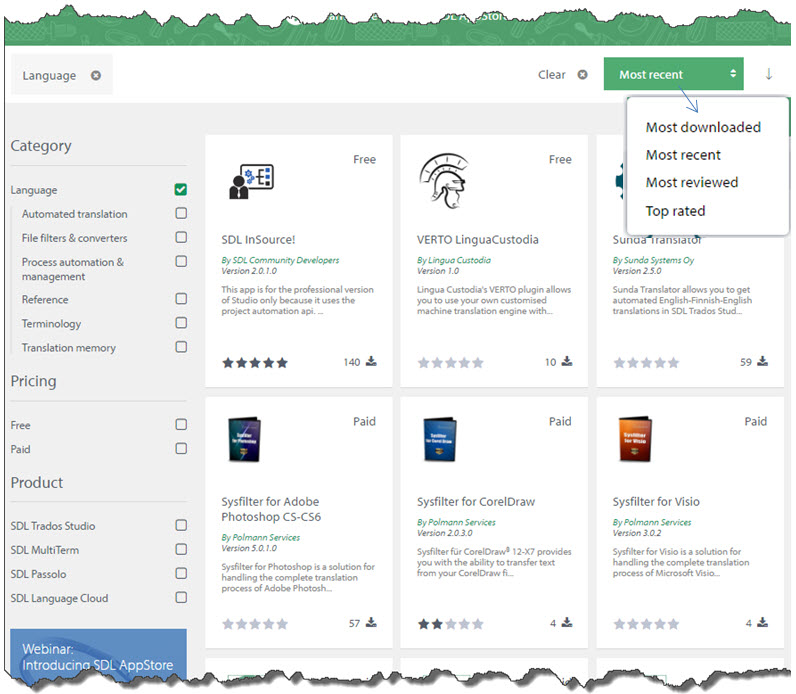Screen dimensions: 796x694
Task: Click star rating on VERTO LinguaCustodia card
Action: click(x=450, y=362)
